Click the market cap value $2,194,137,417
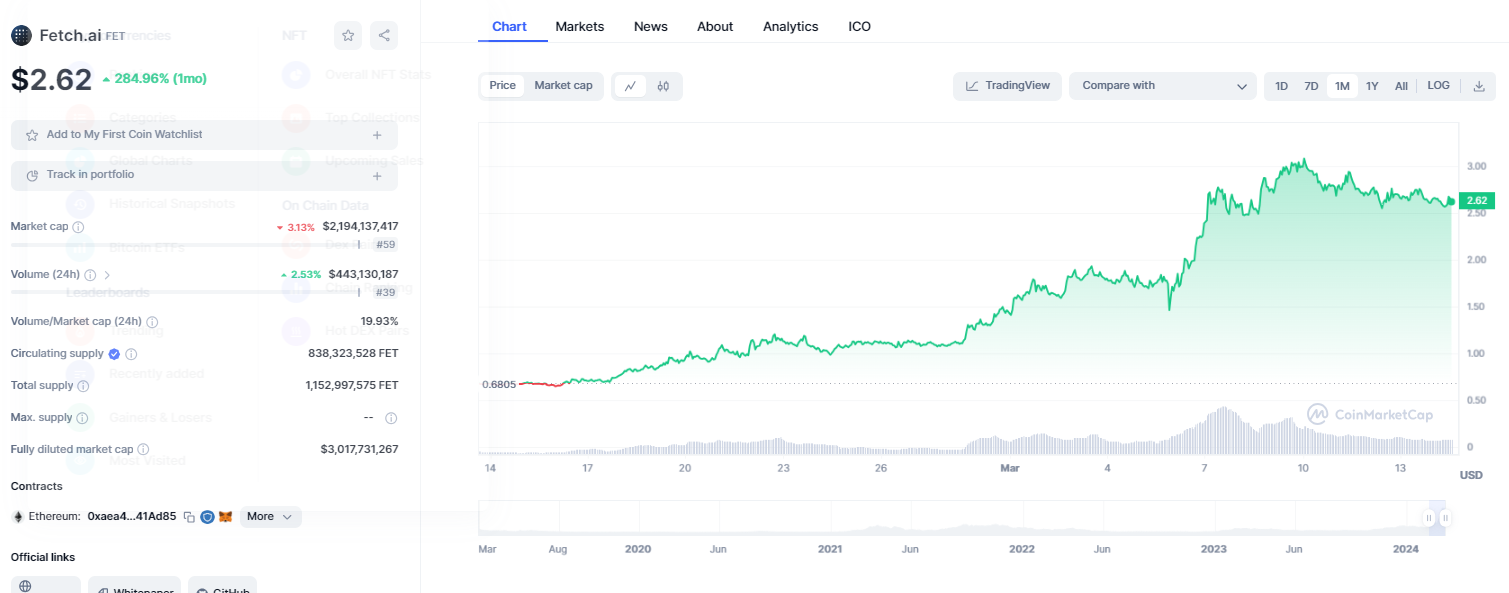1509x593 pixels. click(360, 227)
